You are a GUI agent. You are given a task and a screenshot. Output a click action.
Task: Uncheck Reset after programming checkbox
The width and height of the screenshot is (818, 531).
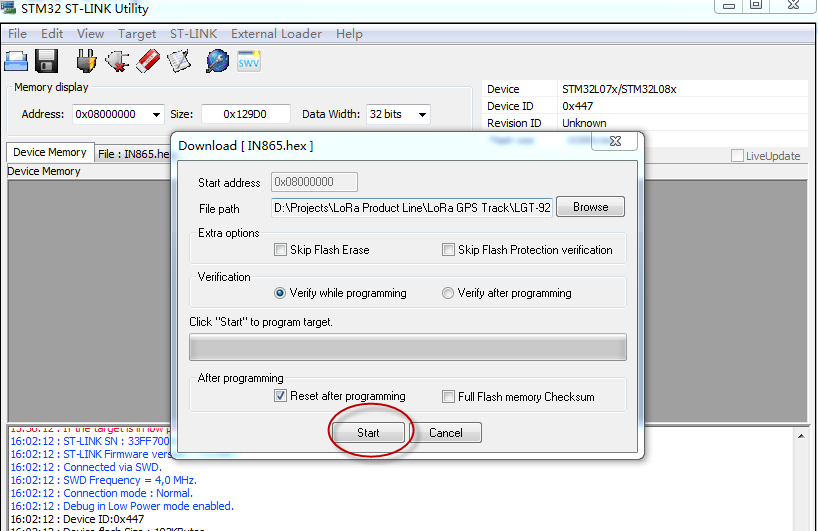(x=280, y=396)
